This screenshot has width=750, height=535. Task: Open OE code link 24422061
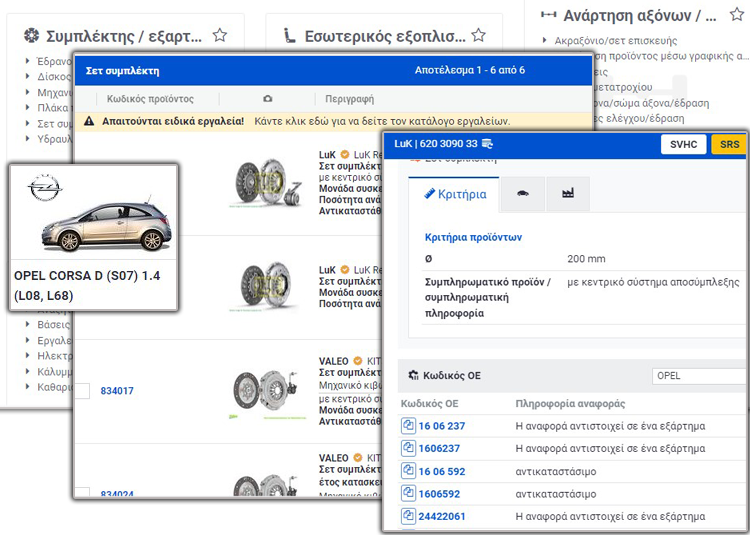point(441,516)
